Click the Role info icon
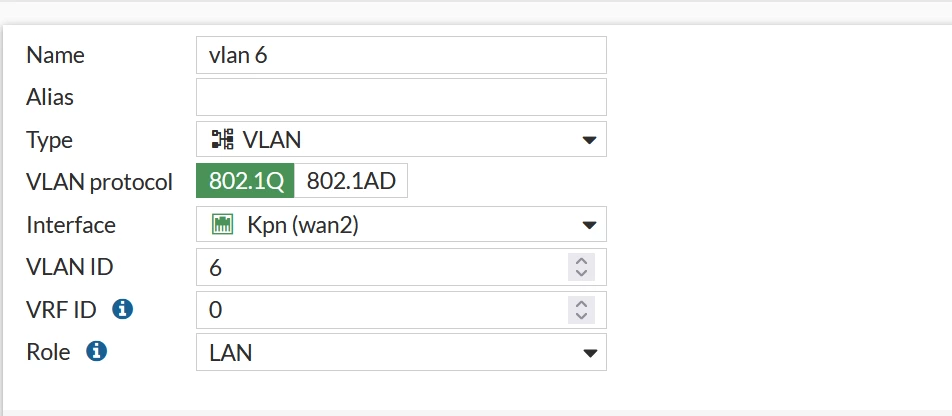The width and height of the screenshot is (952, 416). 97,351
